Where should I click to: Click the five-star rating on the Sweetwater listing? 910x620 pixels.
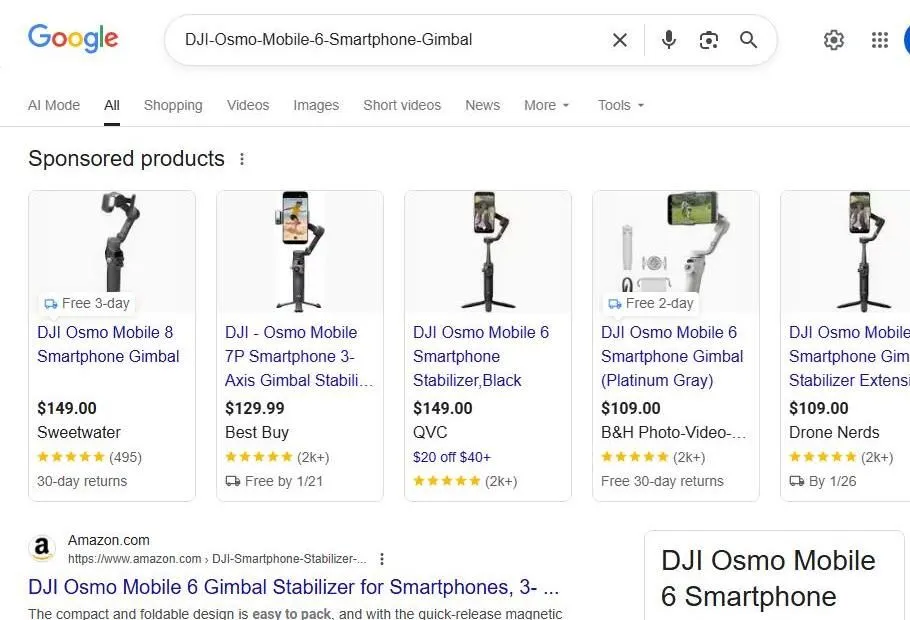72,457
